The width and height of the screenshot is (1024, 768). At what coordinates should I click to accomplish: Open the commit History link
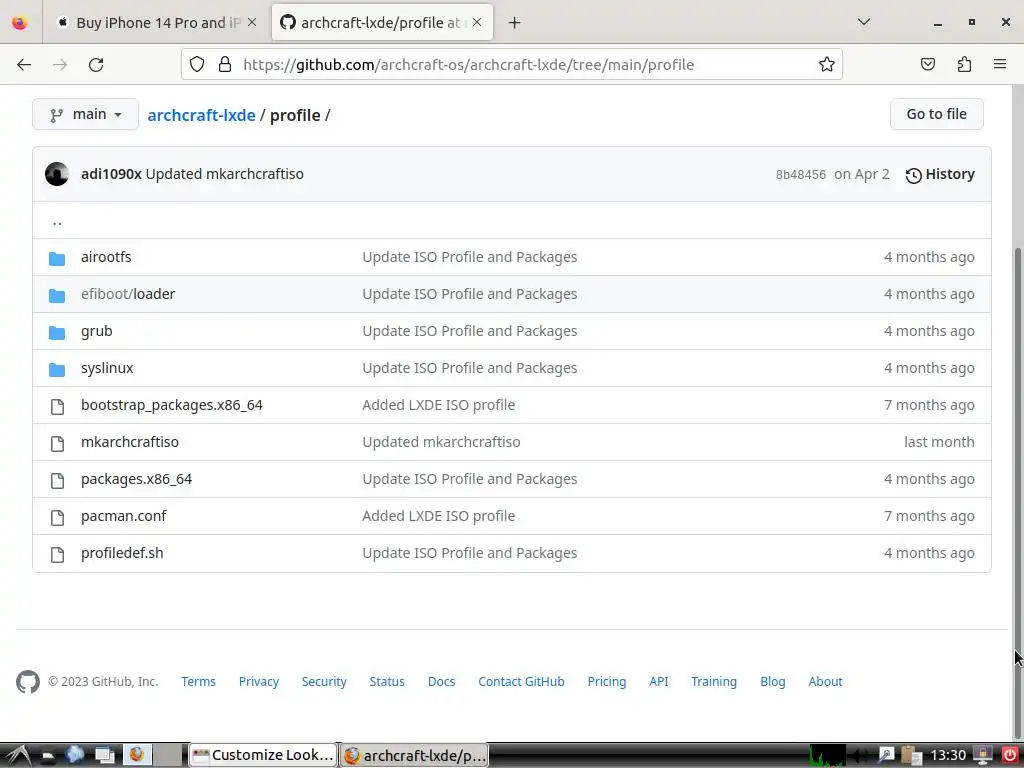pyautogui.click(x=940, y=174)
